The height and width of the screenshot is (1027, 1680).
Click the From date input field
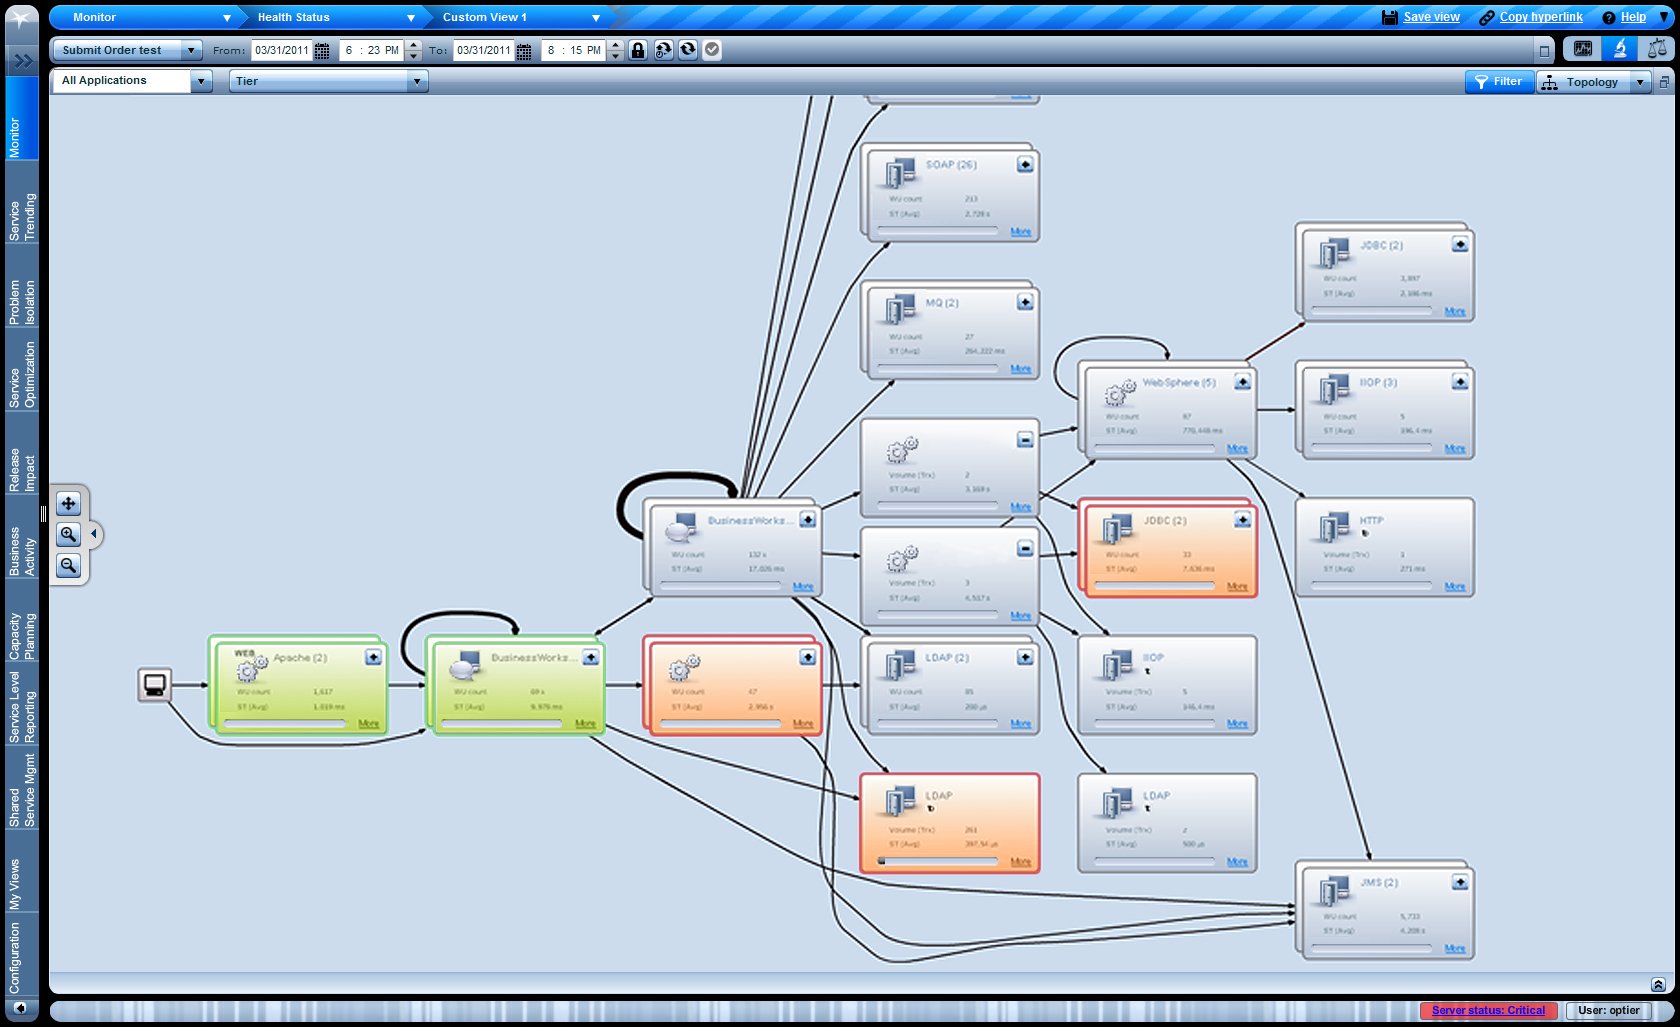pyautogui.click(x=281, y=50)
